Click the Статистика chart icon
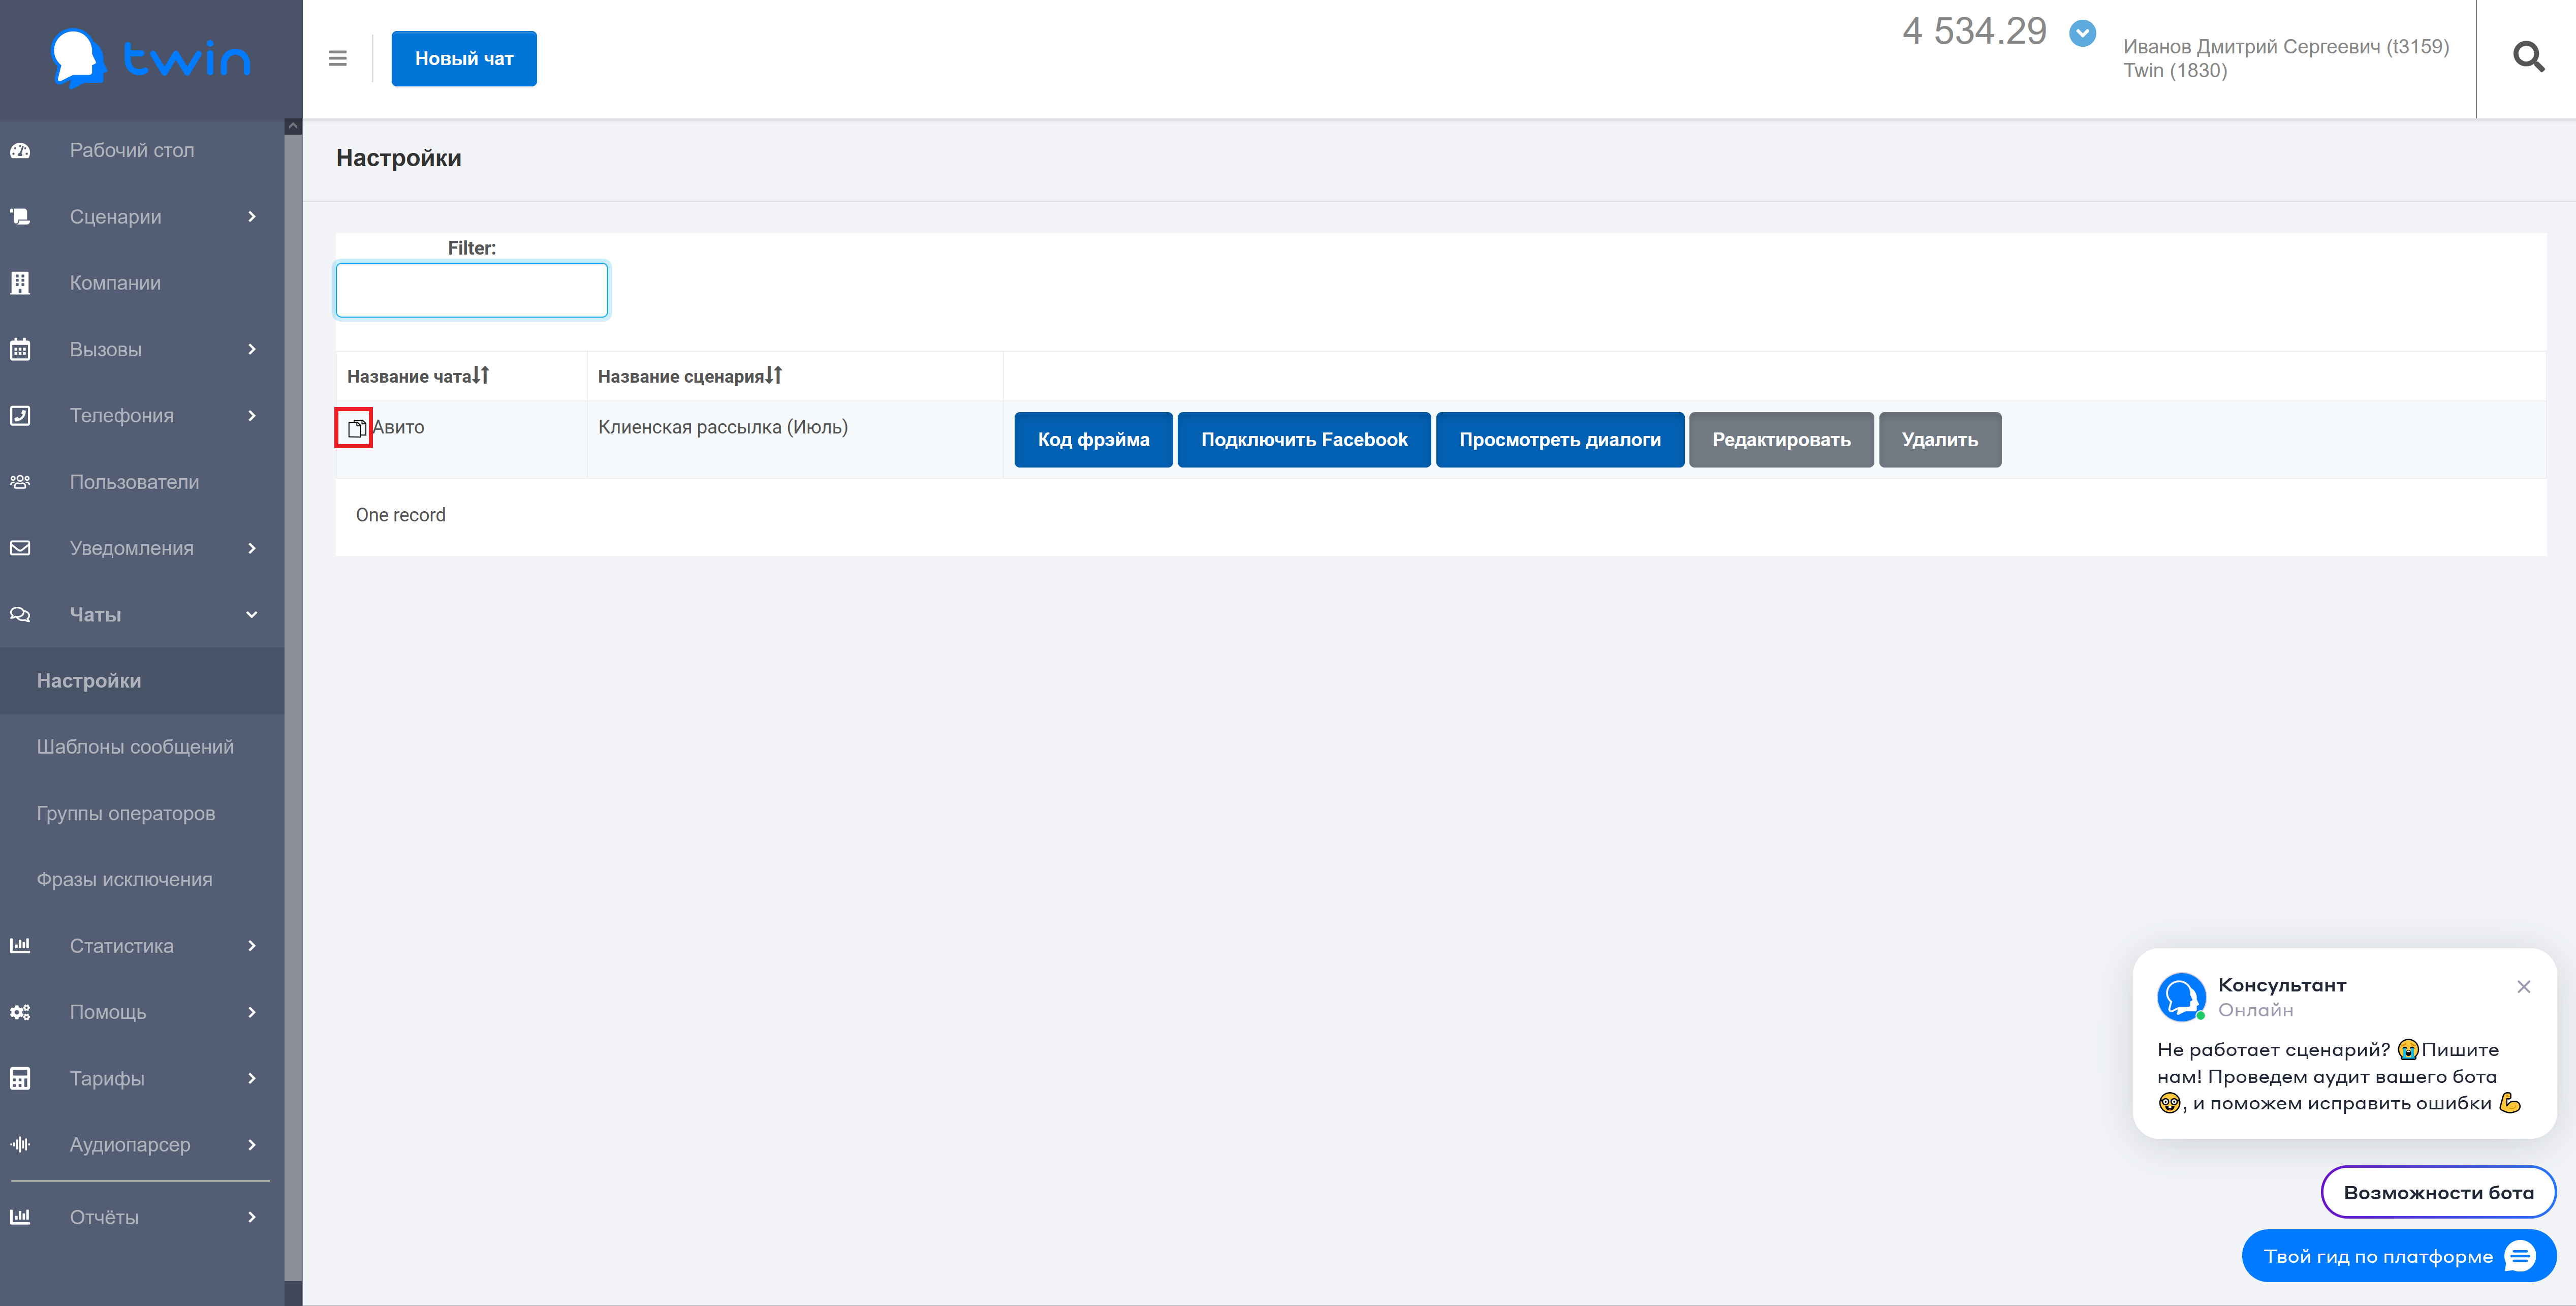 20,946
